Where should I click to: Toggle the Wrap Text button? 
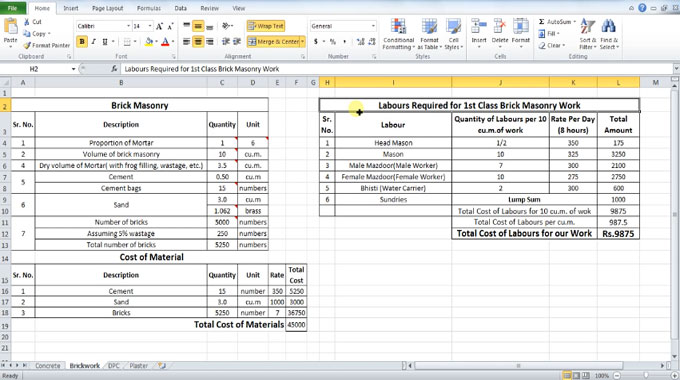[265, 26]
